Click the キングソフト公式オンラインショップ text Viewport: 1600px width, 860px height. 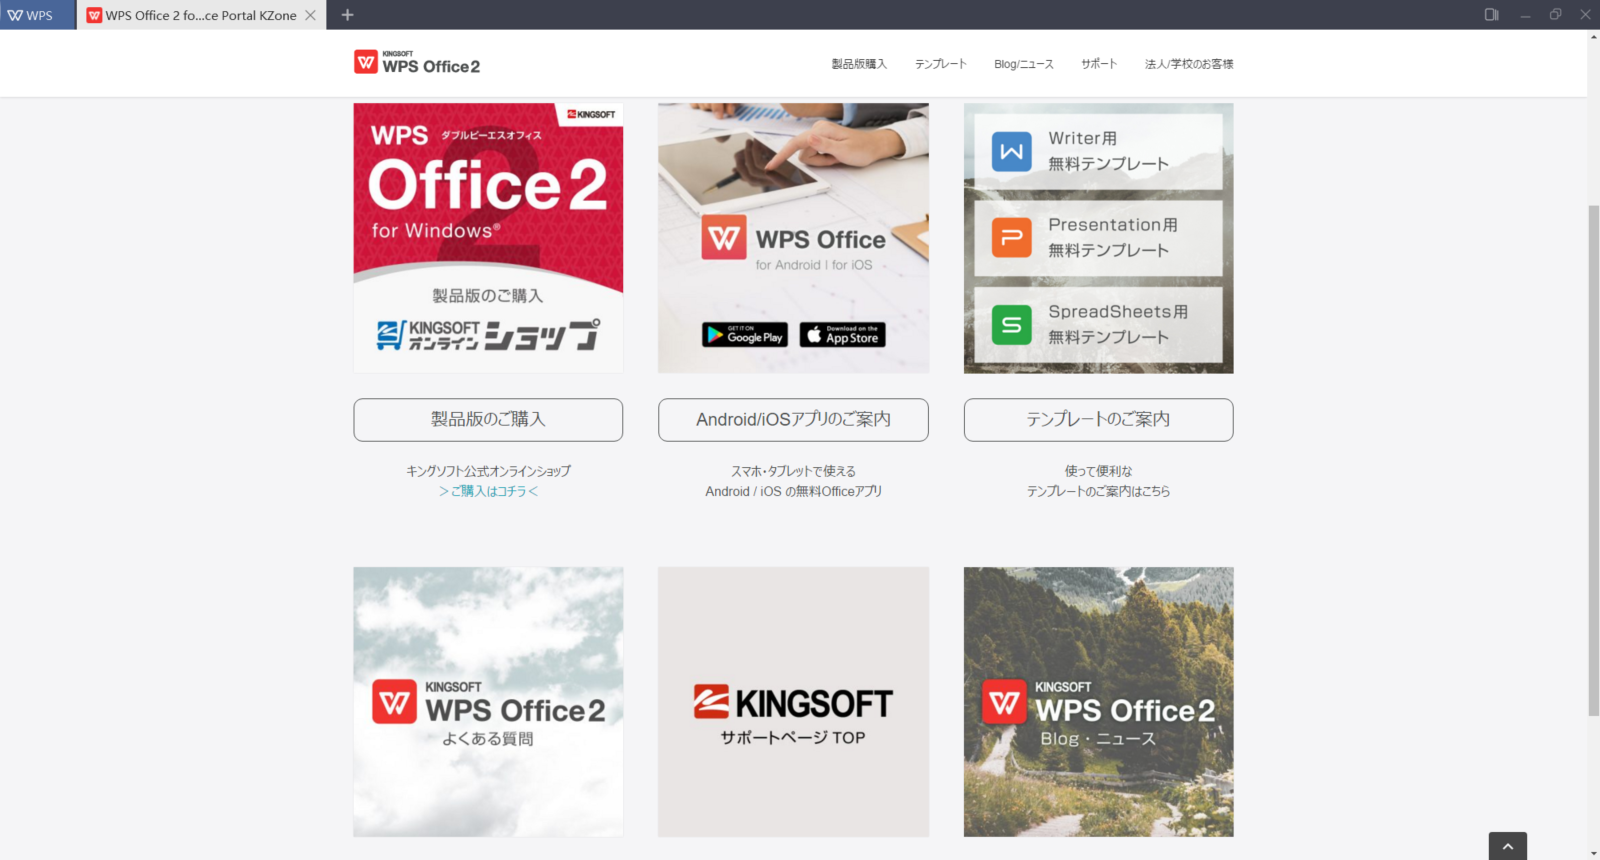[x=488, y=471]
